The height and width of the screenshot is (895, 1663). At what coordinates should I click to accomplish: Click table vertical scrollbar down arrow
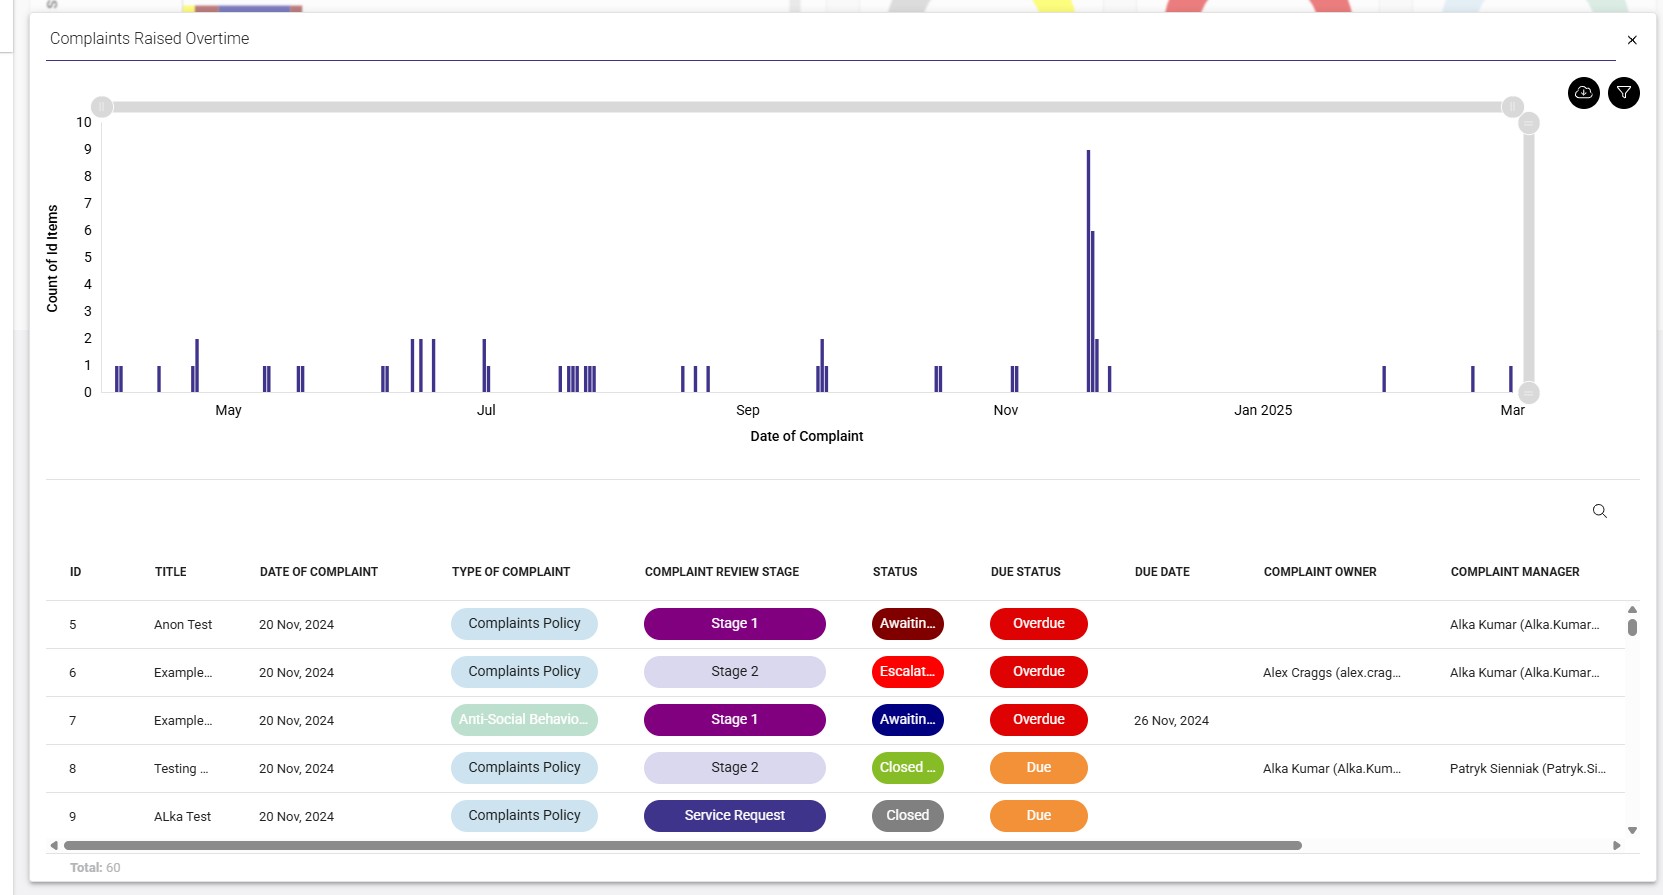point(1632,830)
